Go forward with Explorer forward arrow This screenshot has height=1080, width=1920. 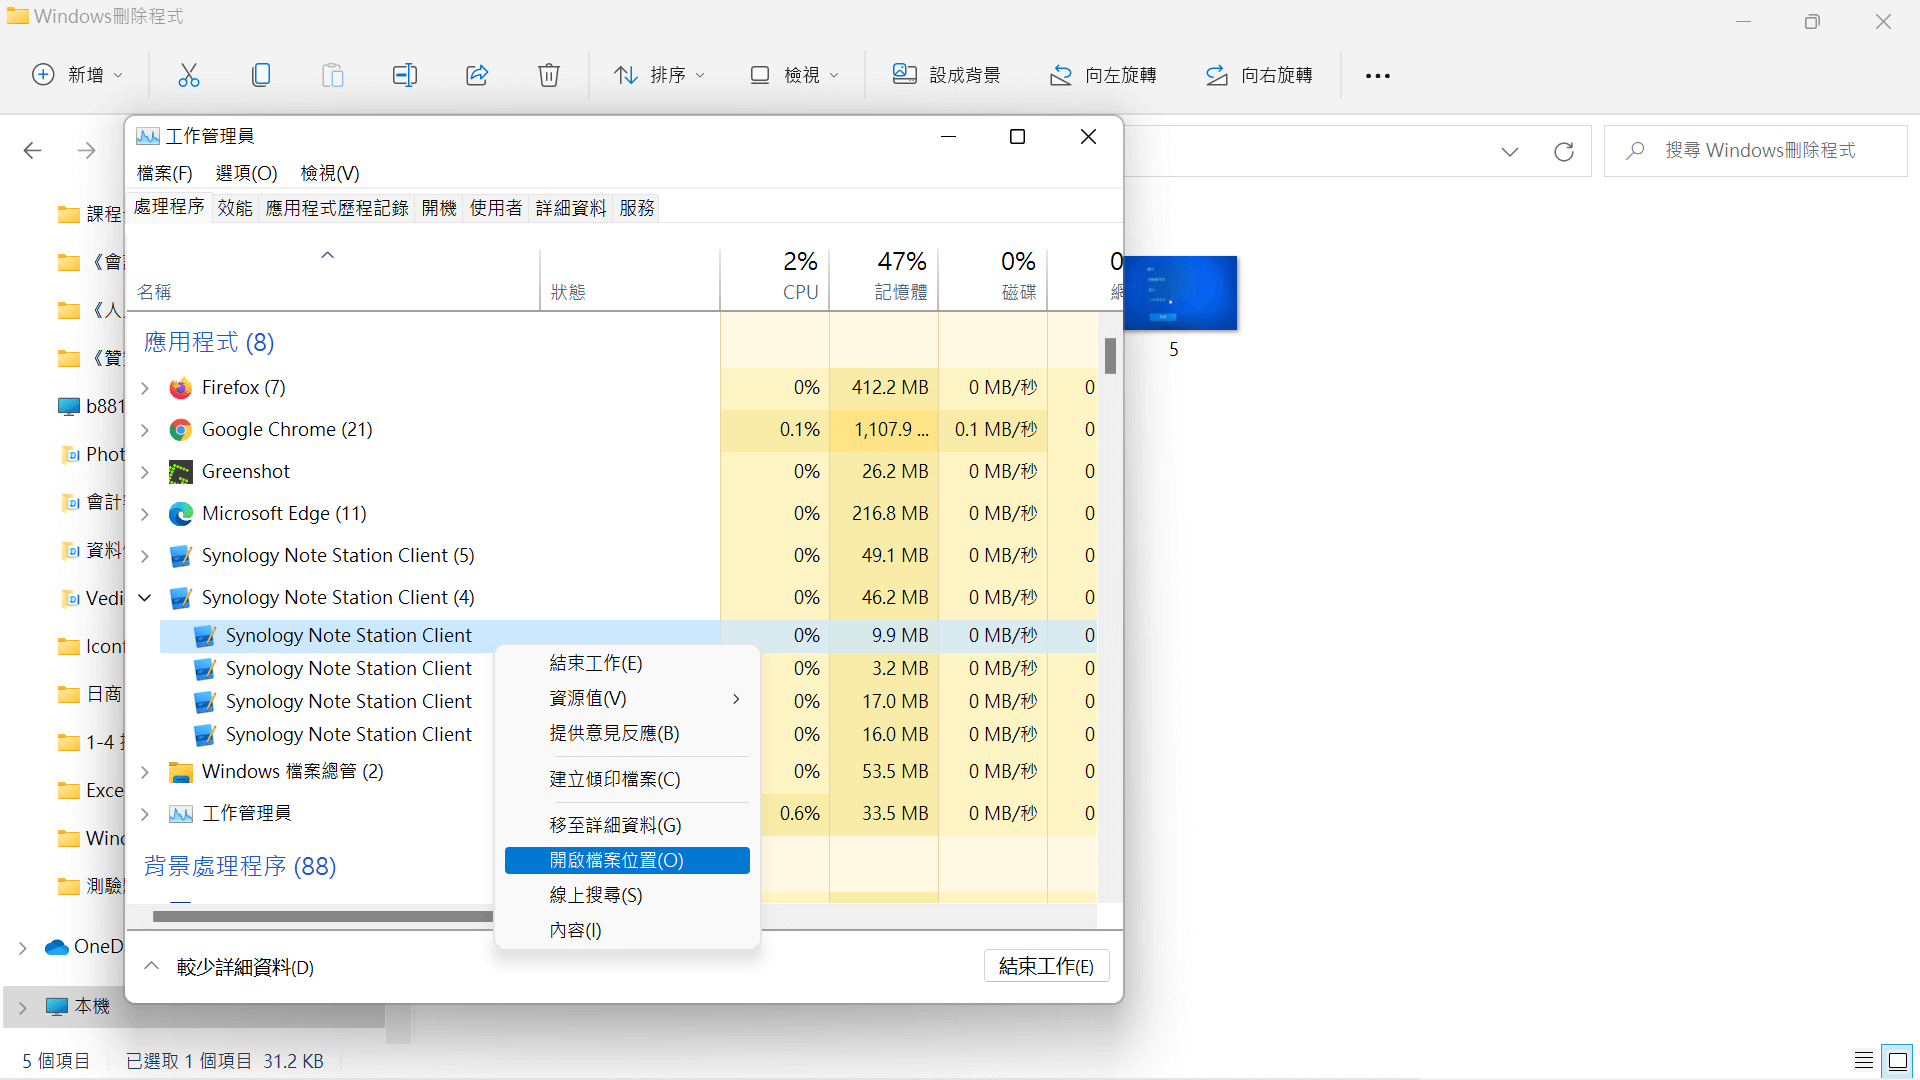click(x=87, y=151)
